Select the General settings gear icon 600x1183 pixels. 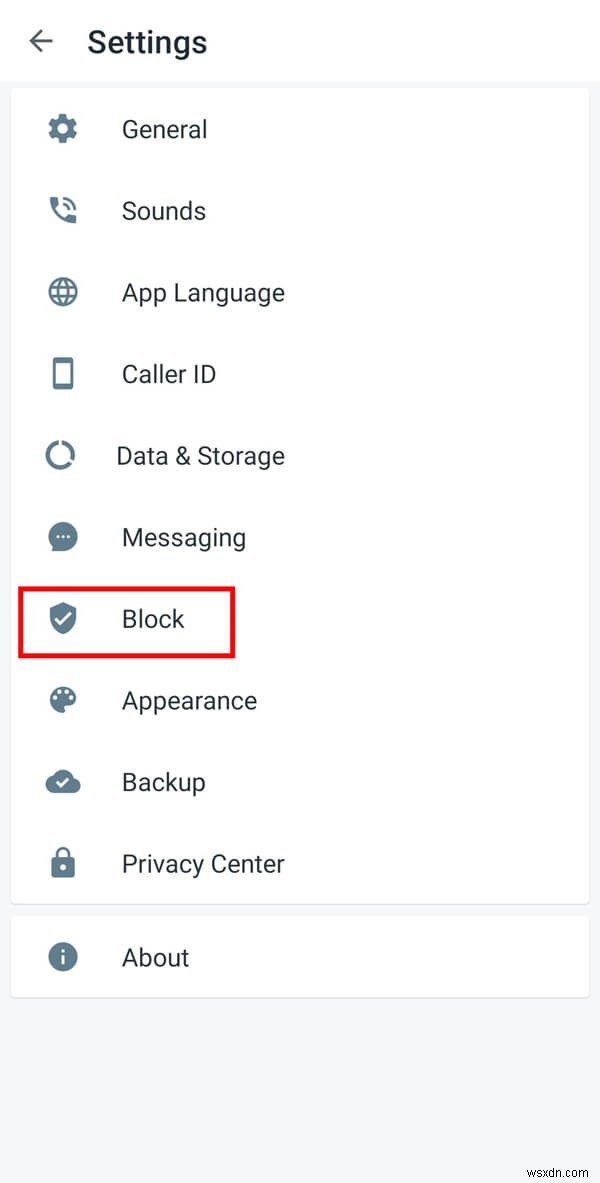click(x=62, y=128)
